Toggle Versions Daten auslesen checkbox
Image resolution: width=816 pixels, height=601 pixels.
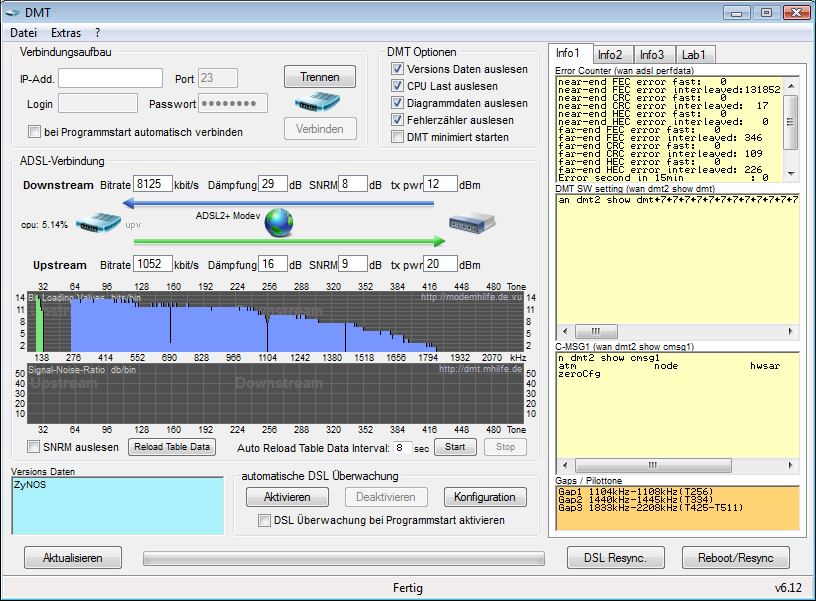coord(397,69)
